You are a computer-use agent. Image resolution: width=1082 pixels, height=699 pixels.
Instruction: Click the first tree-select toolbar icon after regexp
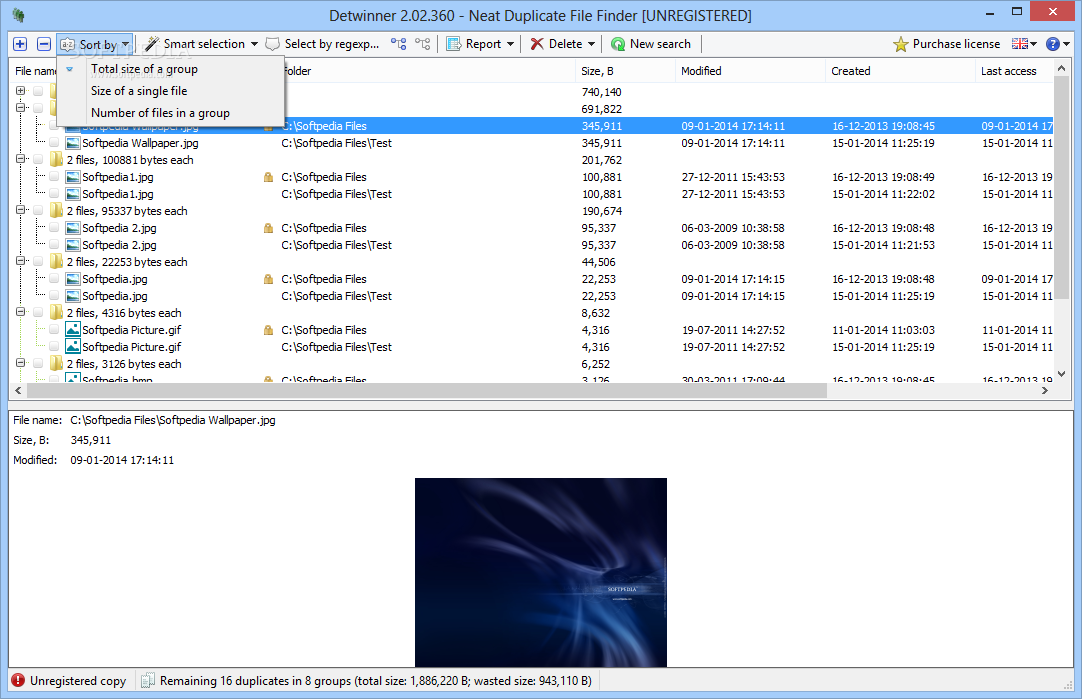(x=398, y=44)
